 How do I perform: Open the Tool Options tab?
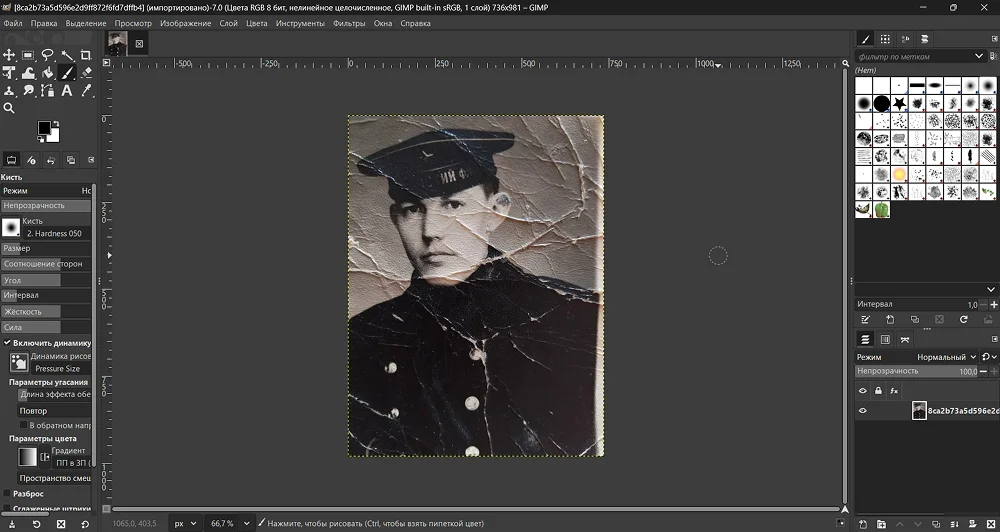tap(11, 159)
